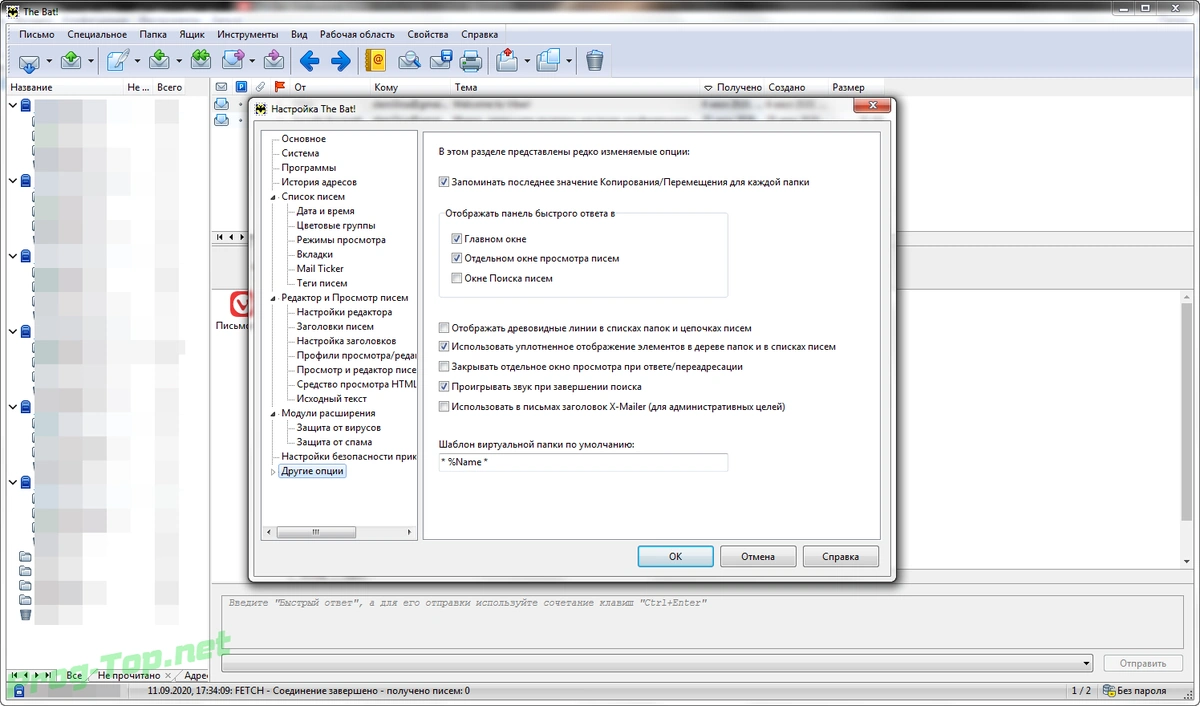Uncheck the 'Главном окне' checkbox
This screenshot has width=1200, height=706.
pyautogui.click(x=456, y=240)
